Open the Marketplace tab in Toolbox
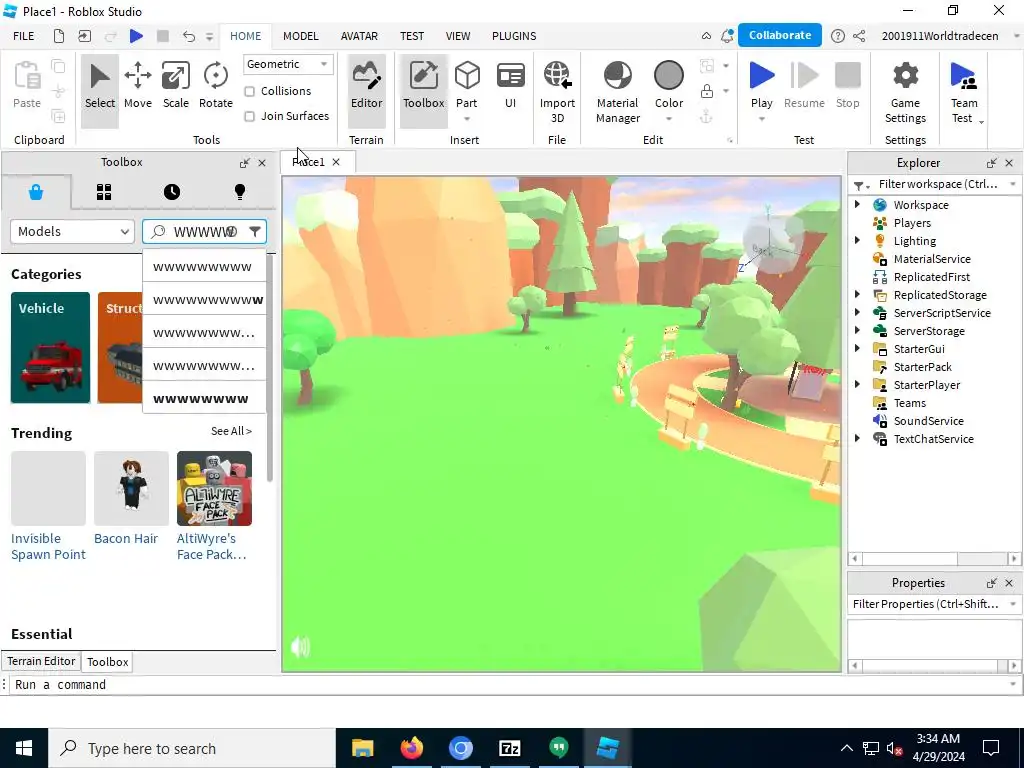This screenshot has width=1024, height=768. click(36, 192)
